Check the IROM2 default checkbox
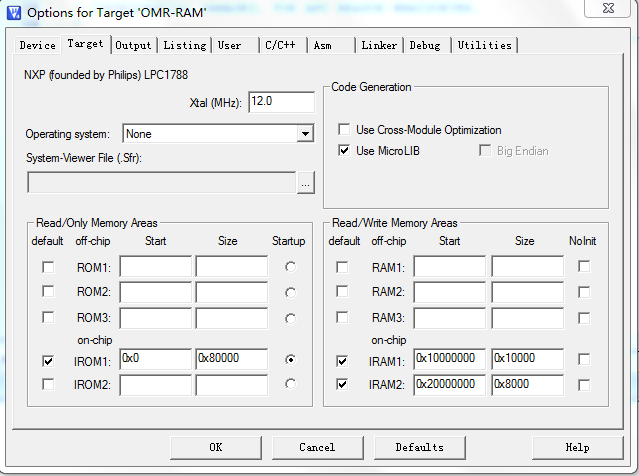The height and width of the screenshot is (476, 639). point(48,384)
